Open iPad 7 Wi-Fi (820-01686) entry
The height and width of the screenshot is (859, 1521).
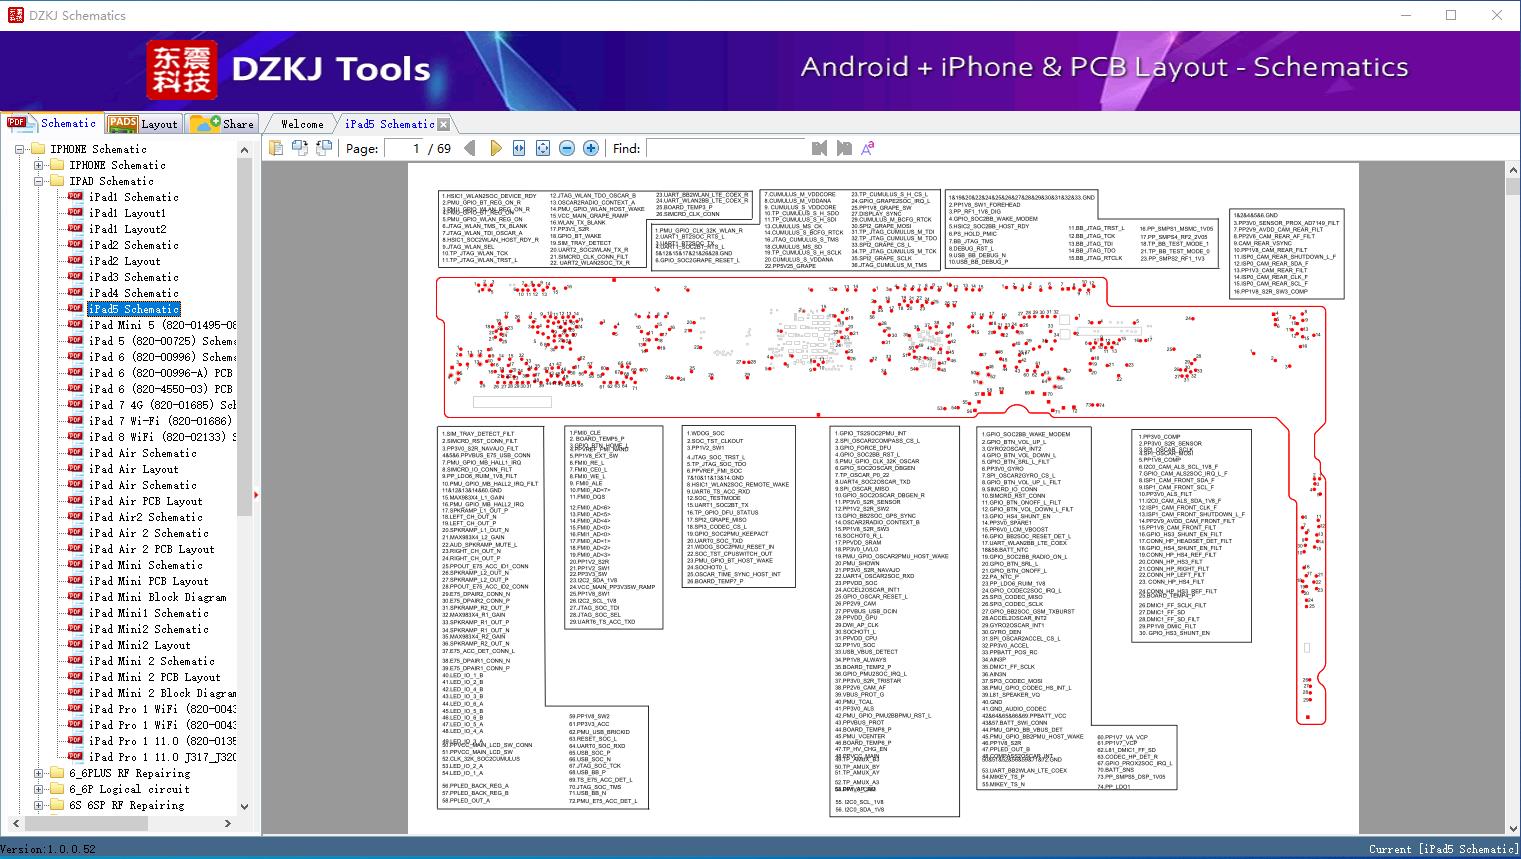(160, 421)
